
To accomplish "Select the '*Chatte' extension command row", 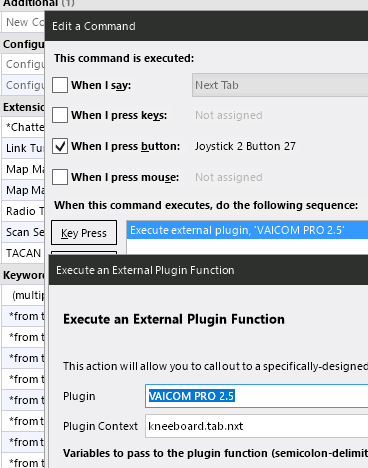I will 23,127.
